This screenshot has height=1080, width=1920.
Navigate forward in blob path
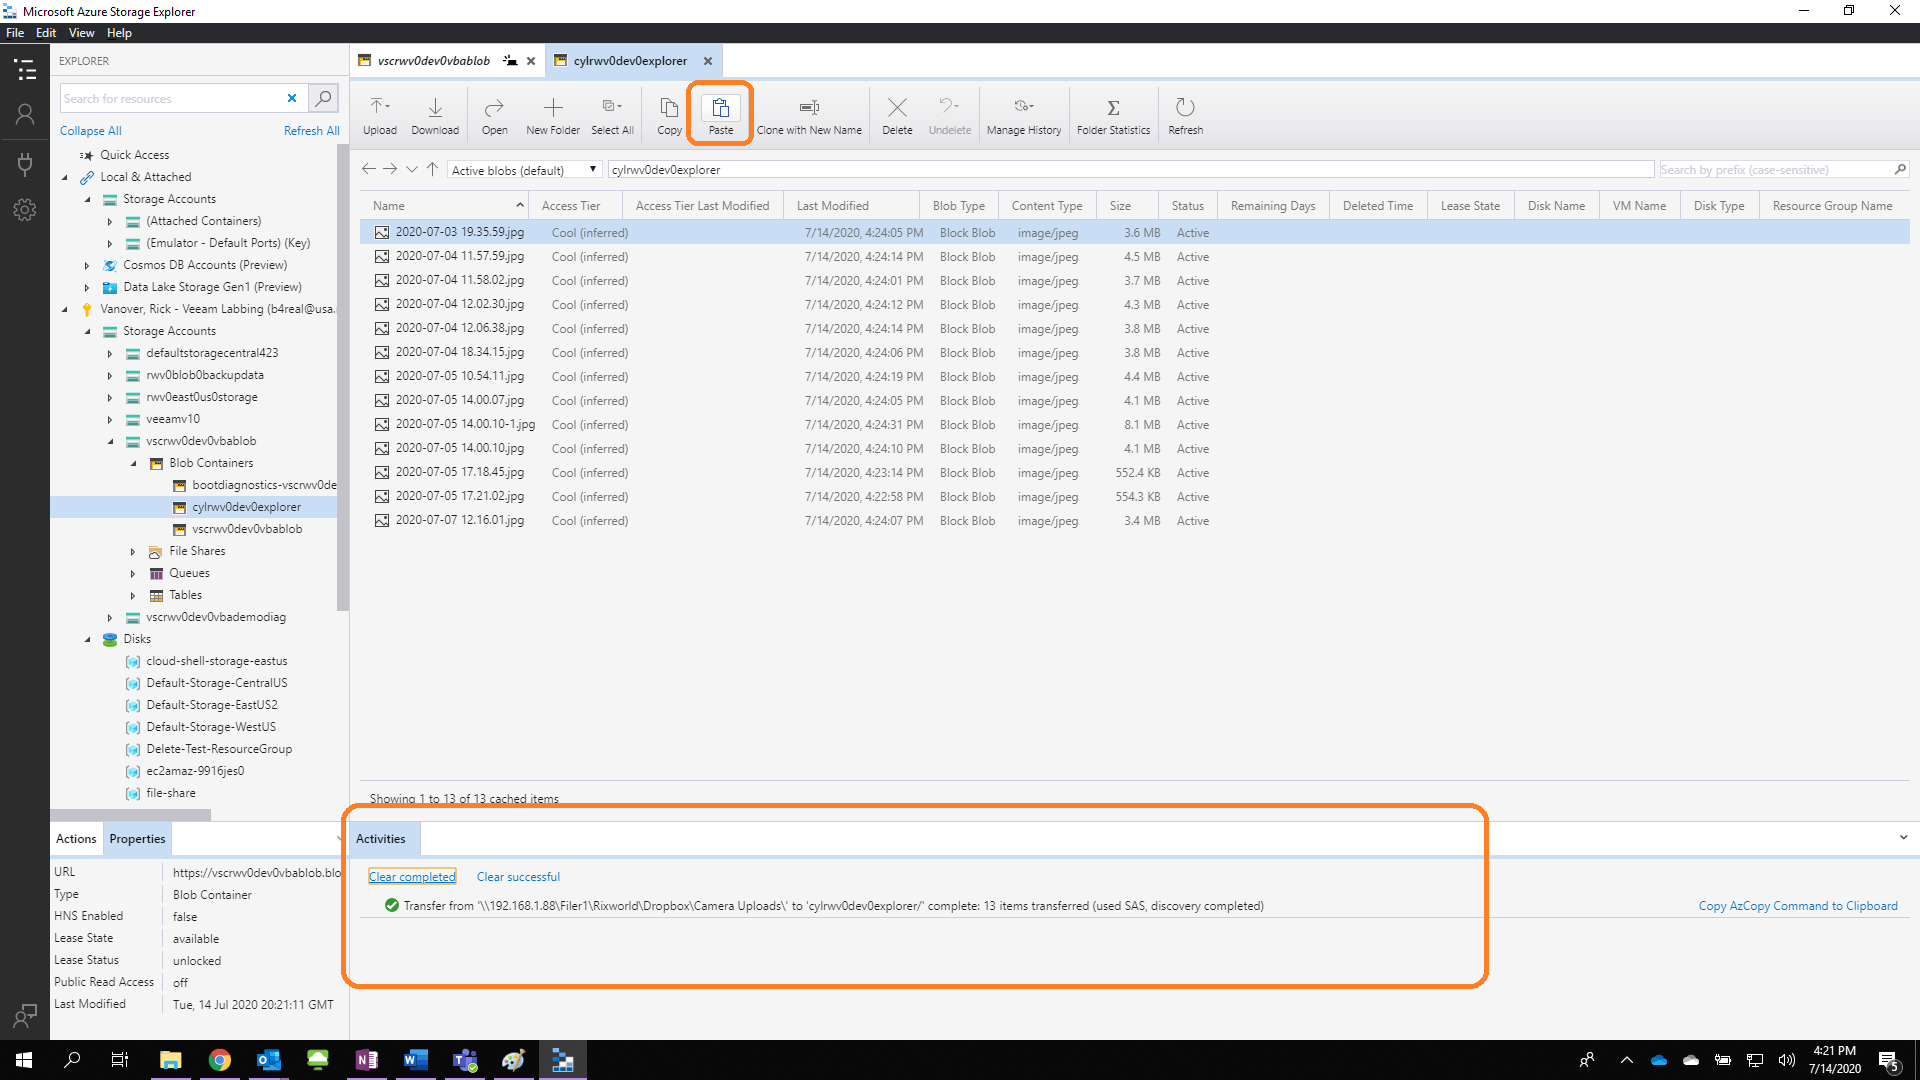click(x=390, y=169)
